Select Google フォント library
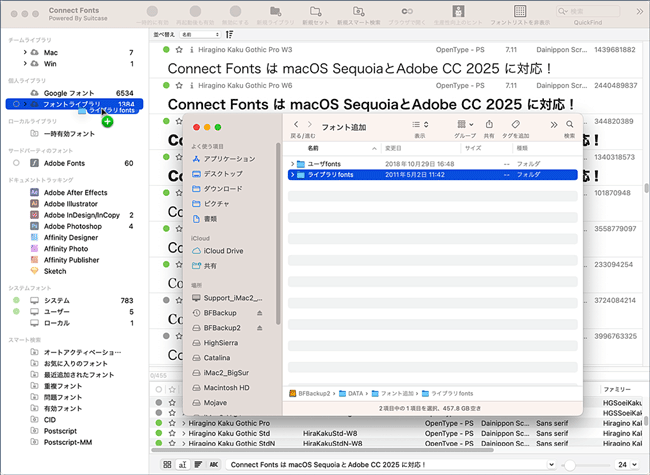 [69, 93]
